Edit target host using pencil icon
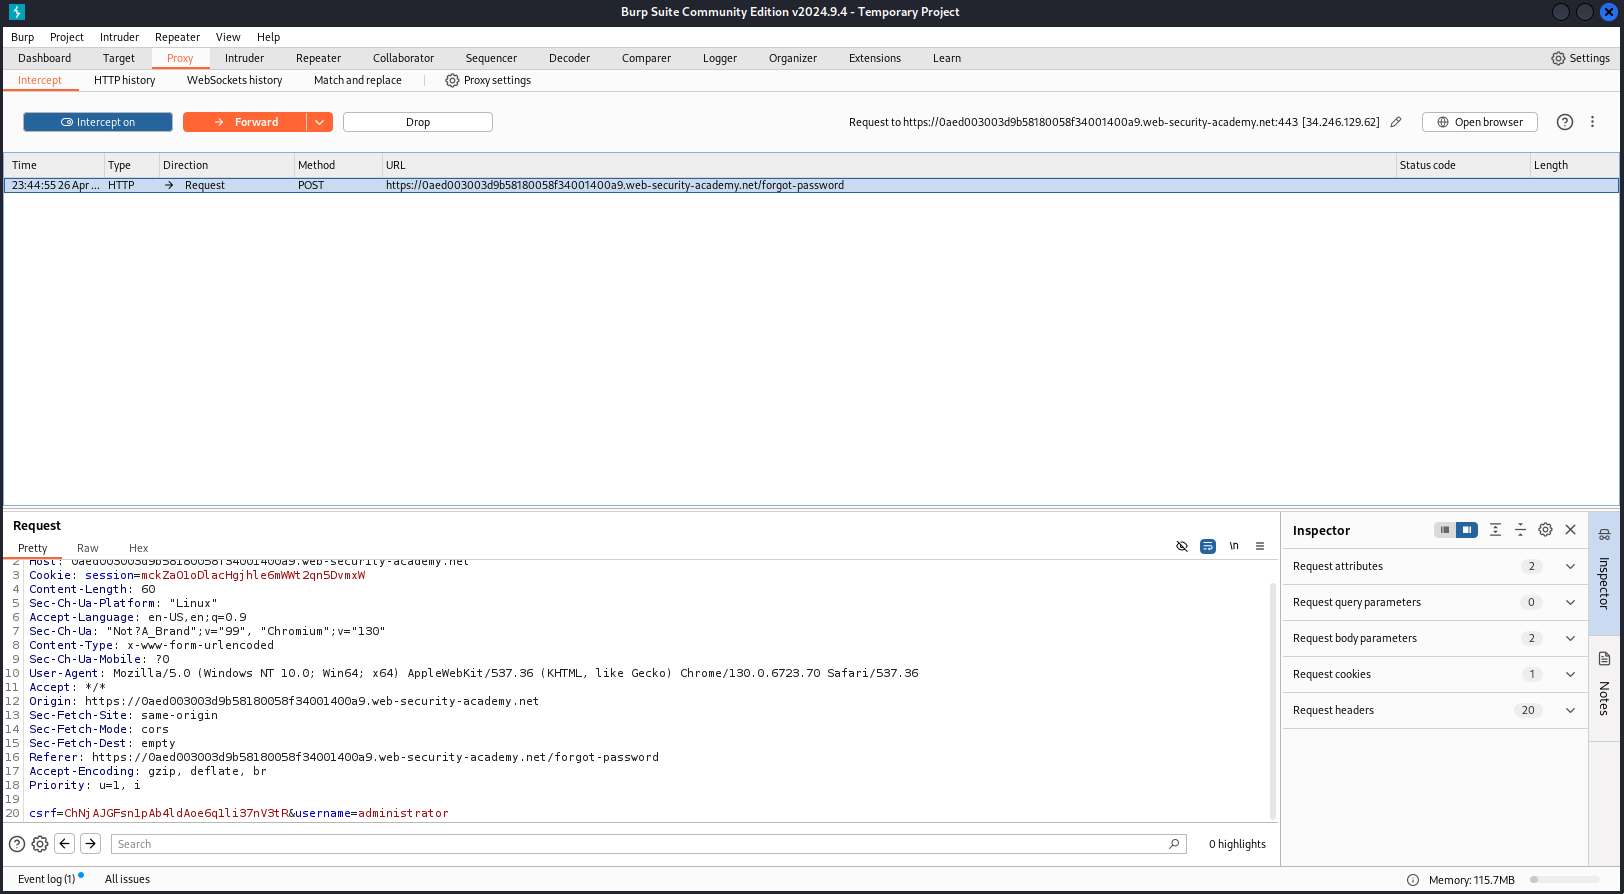1624x894 pixels. [1396, 122]
